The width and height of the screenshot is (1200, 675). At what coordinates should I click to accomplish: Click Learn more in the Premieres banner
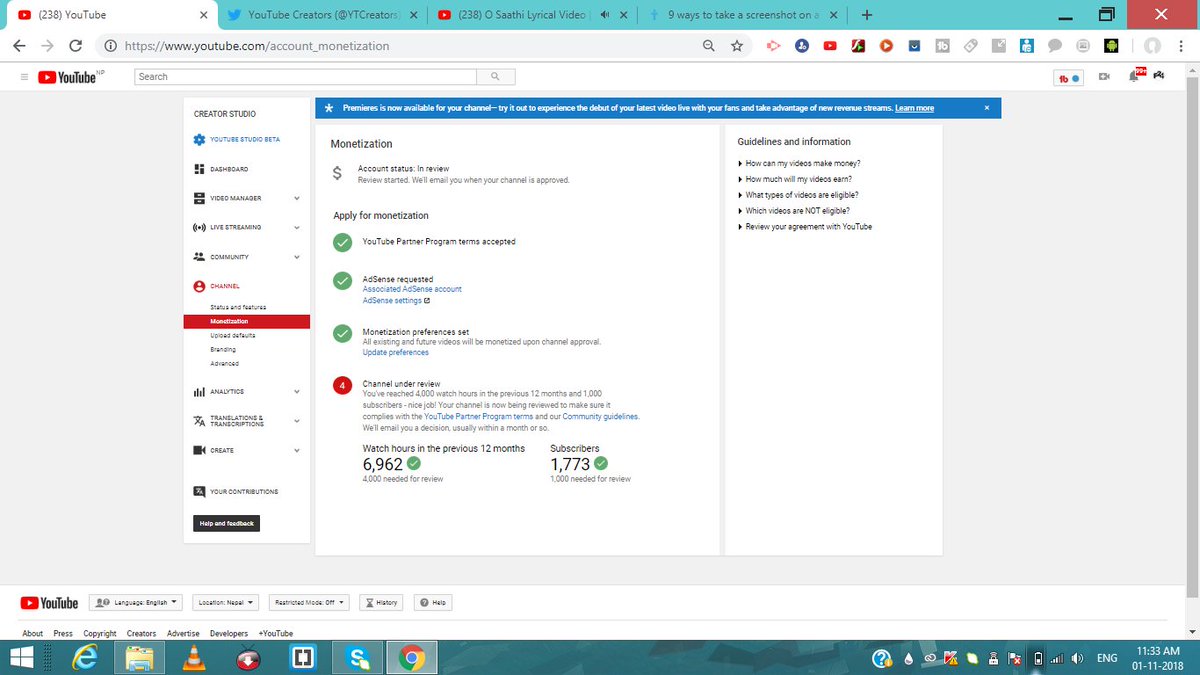pos(914,108)
